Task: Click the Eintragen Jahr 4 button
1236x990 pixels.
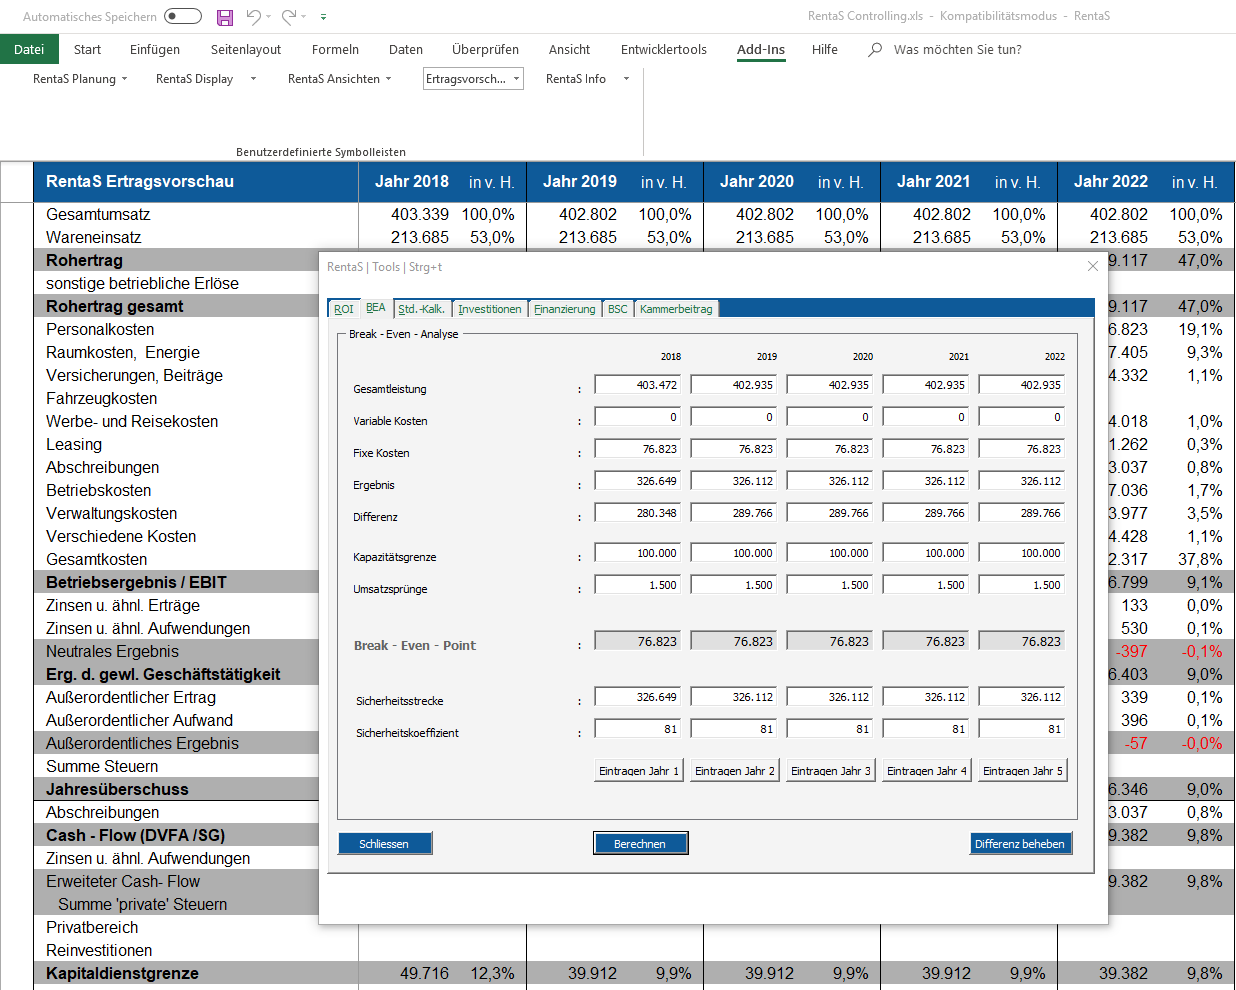Action: (x=927, y=771)
